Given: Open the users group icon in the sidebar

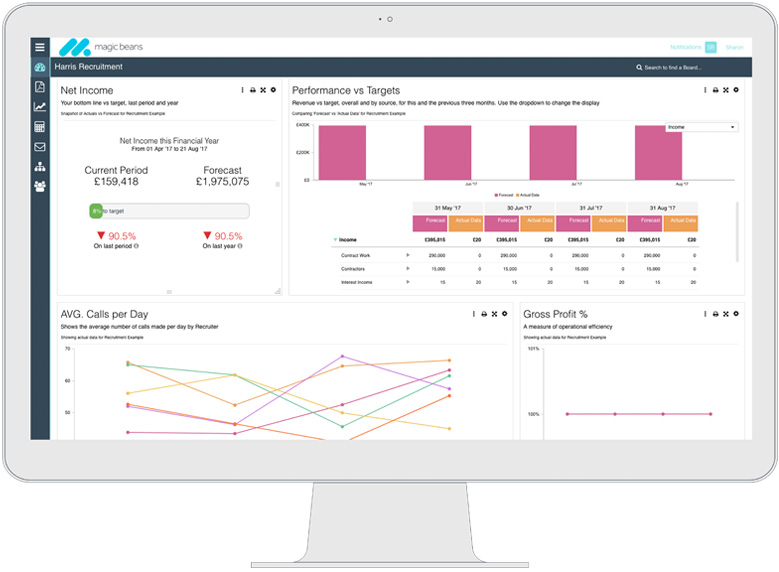Looking at the screenshot, I should (40, 186).
